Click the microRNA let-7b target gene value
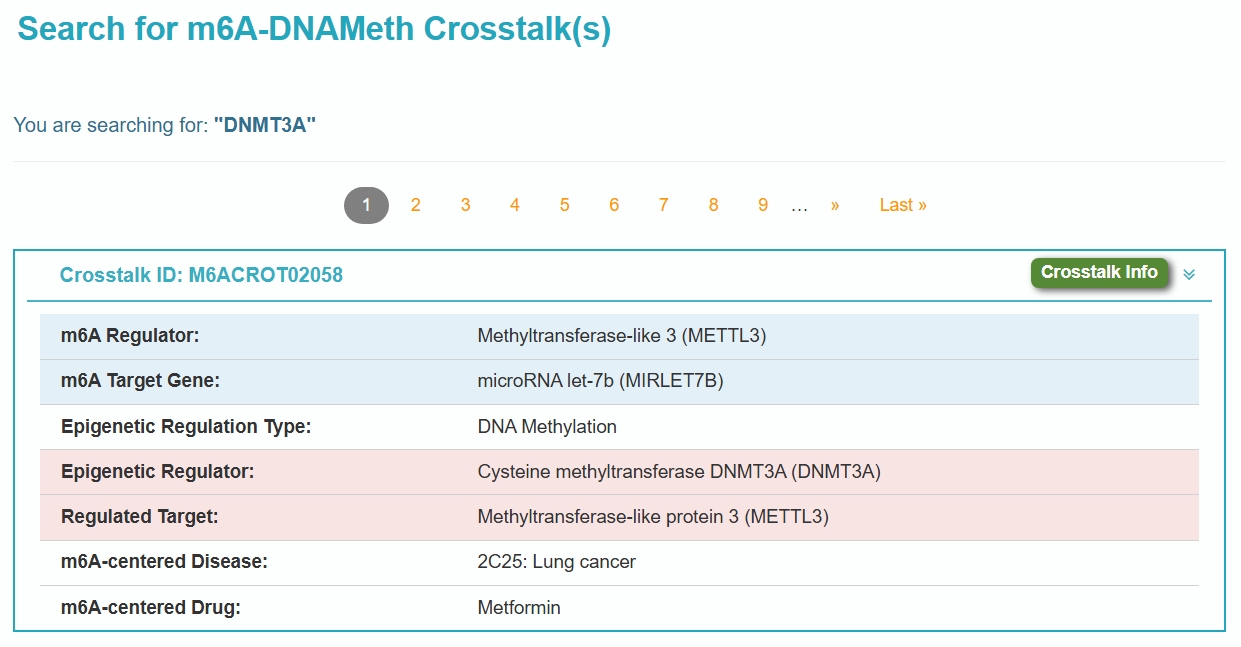This screenshot has width=1241, height=647. pos(600,381)
